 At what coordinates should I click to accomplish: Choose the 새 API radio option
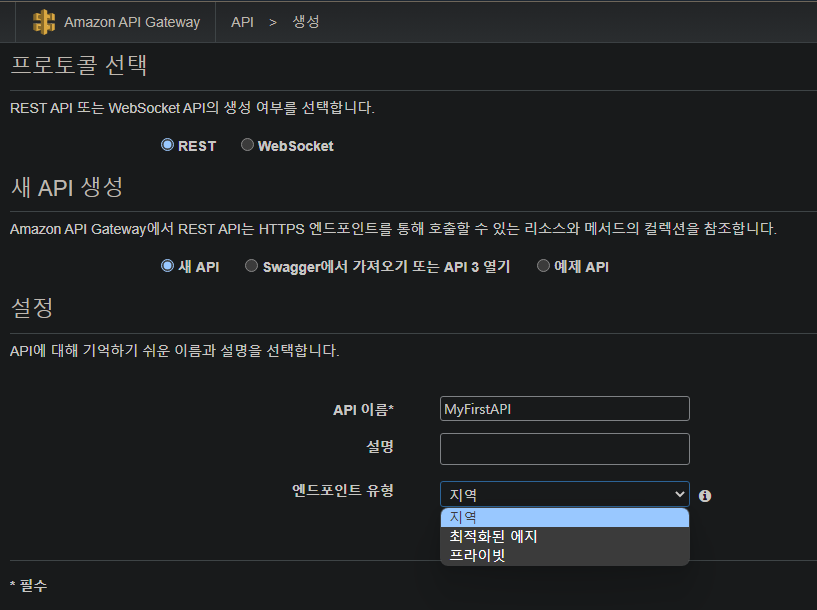(x=167, y=266)
